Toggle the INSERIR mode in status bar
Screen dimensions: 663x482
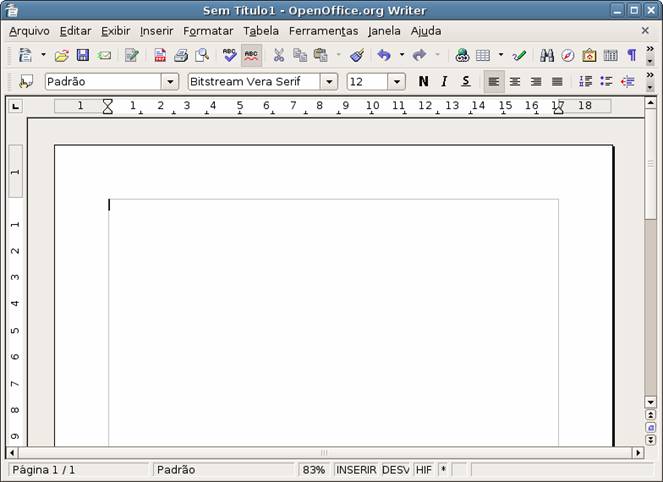tap(356, 470)
